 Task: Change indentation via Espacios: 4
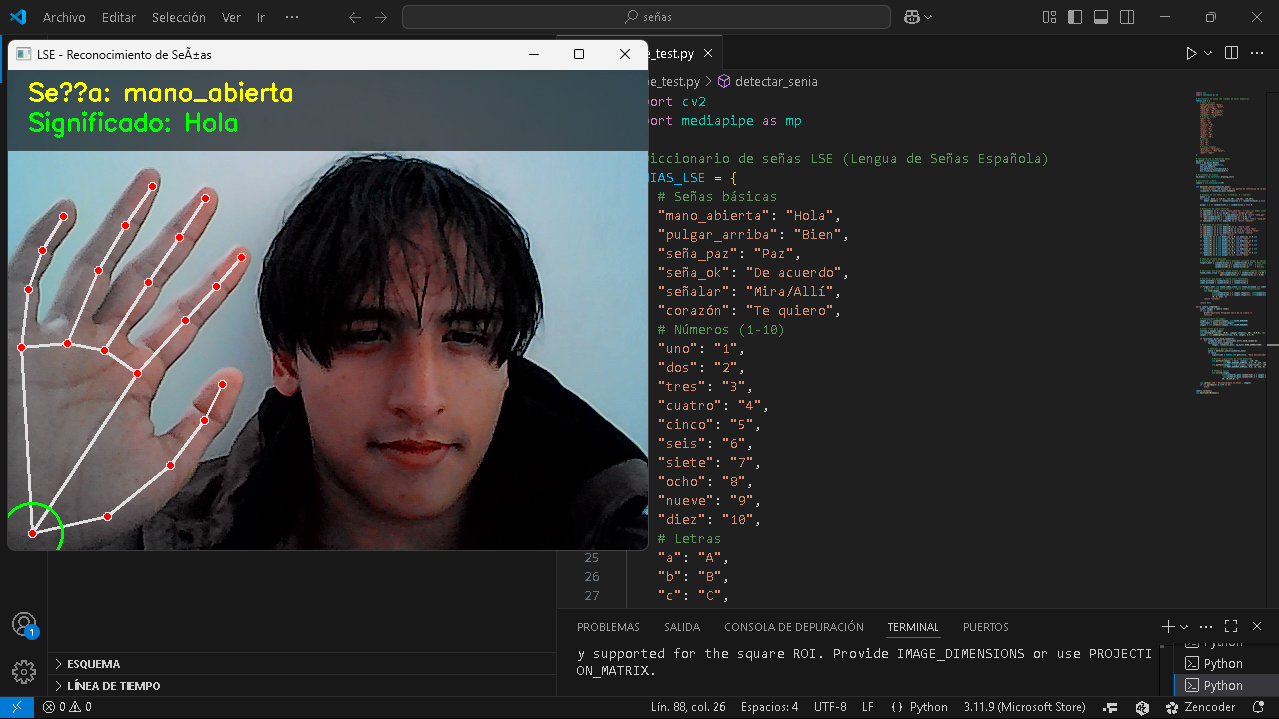coord(769,707)
